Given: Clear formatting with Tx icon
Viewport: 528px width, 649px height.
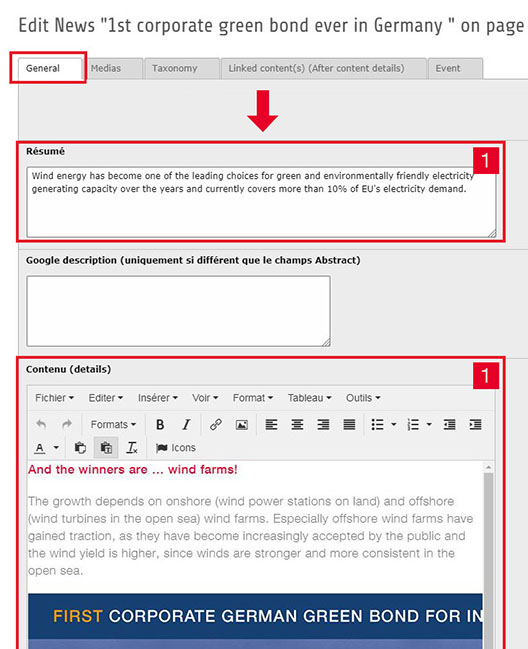Looking at the screenshot, I should coord(132,448).
